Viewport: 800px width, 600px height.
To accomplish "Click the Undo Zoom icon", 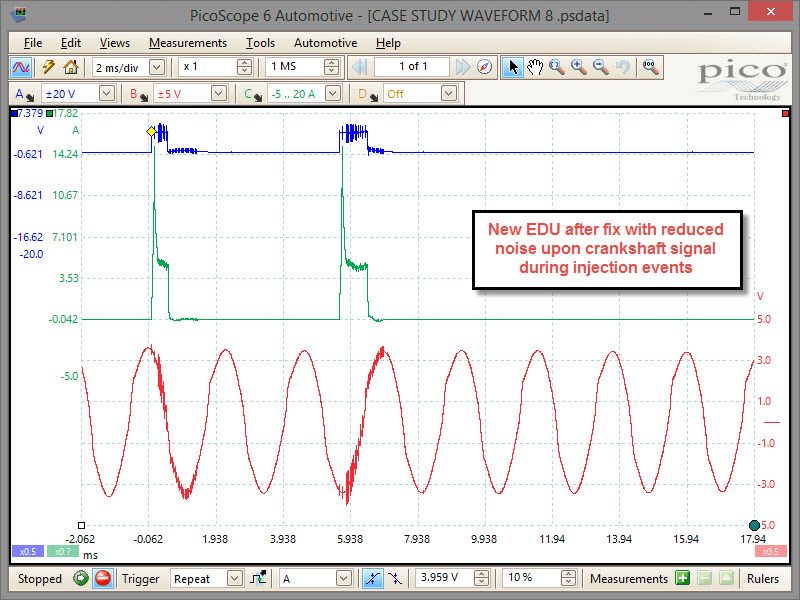I will (x=622, y=67).
